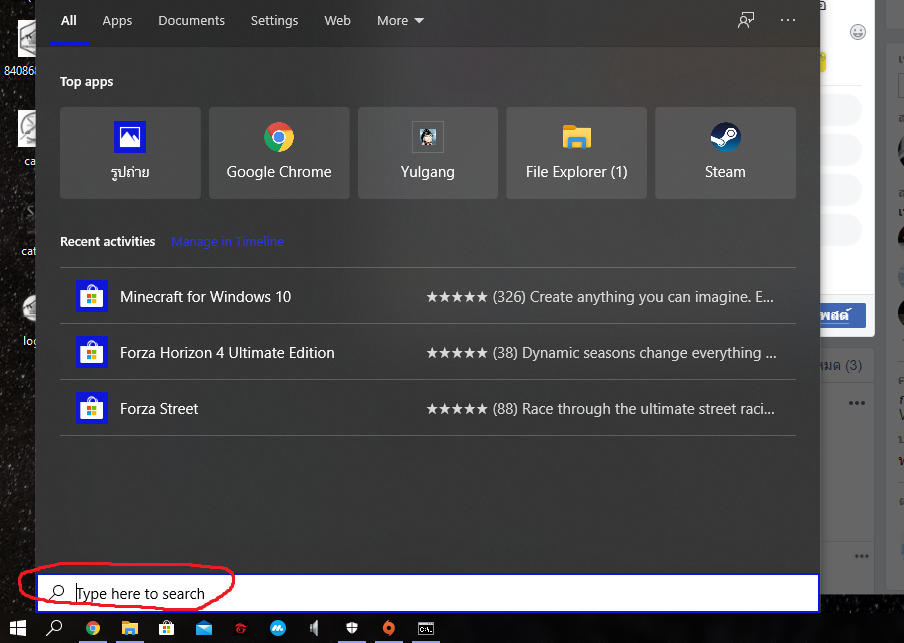Expand the More dropdown filter

(400, 21)
